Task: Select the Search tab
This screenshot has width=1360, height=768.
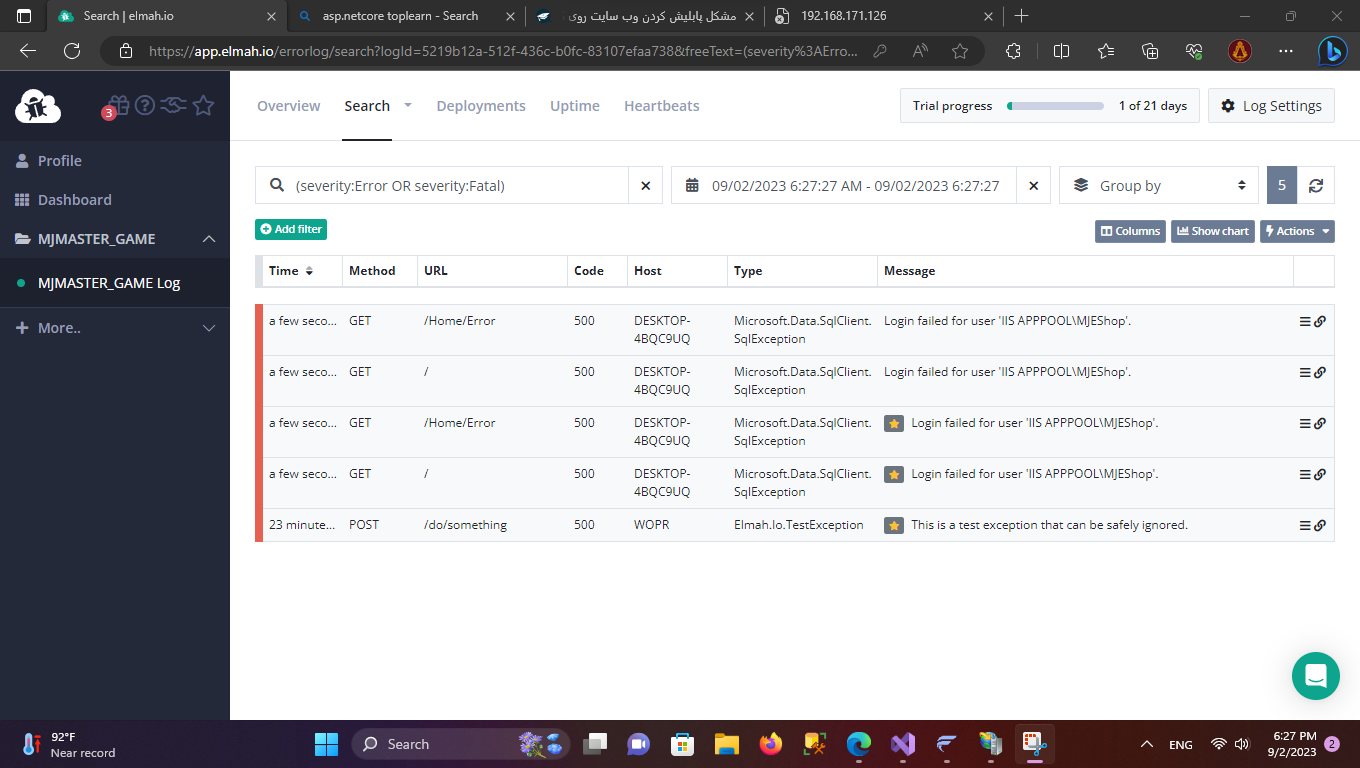Action: pos(367,106)
